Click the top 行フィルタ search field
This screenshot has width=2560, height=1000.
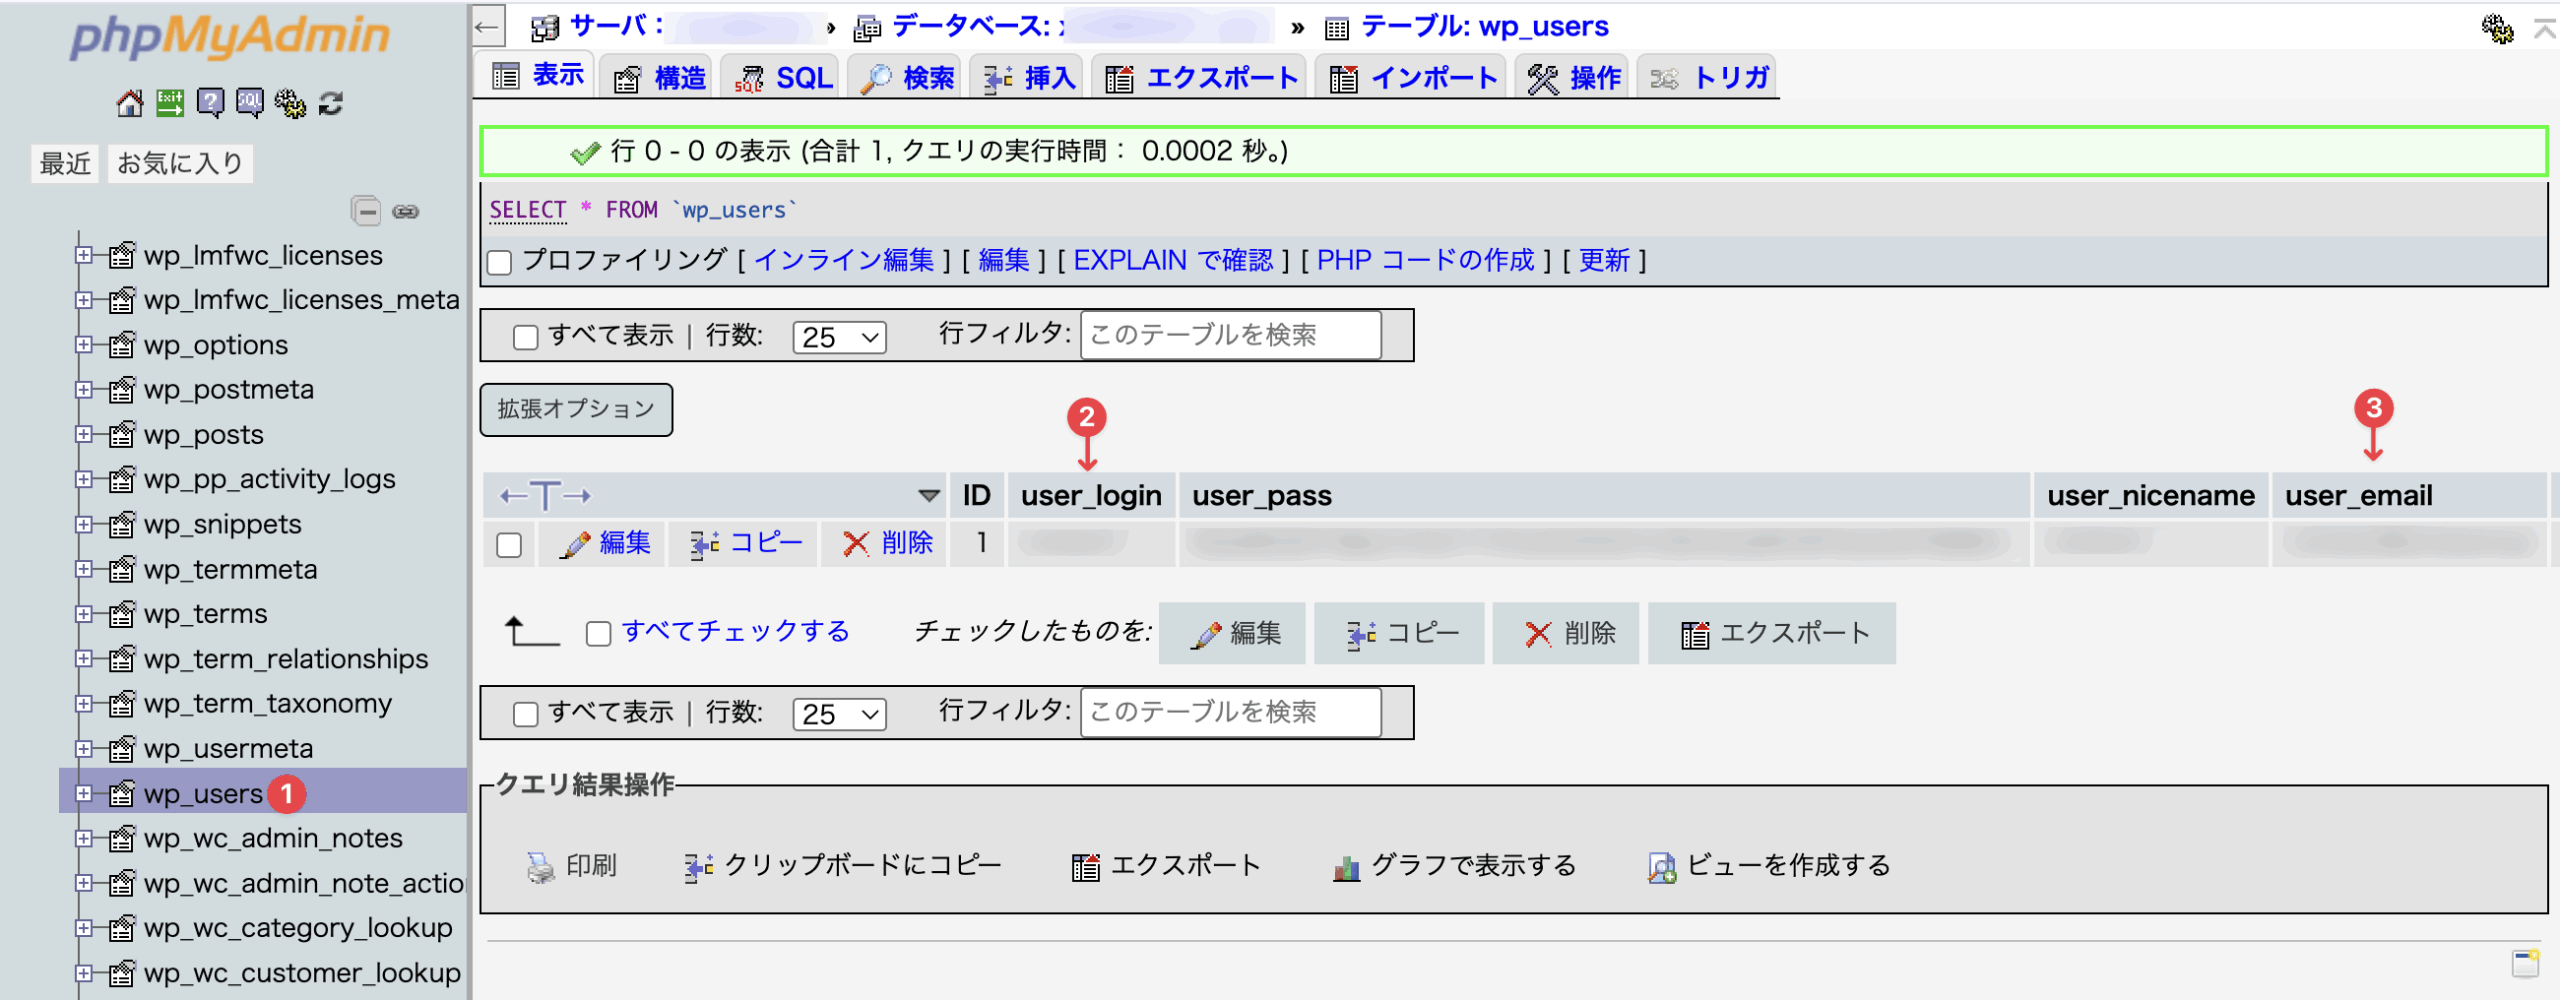pos(1230,335)
